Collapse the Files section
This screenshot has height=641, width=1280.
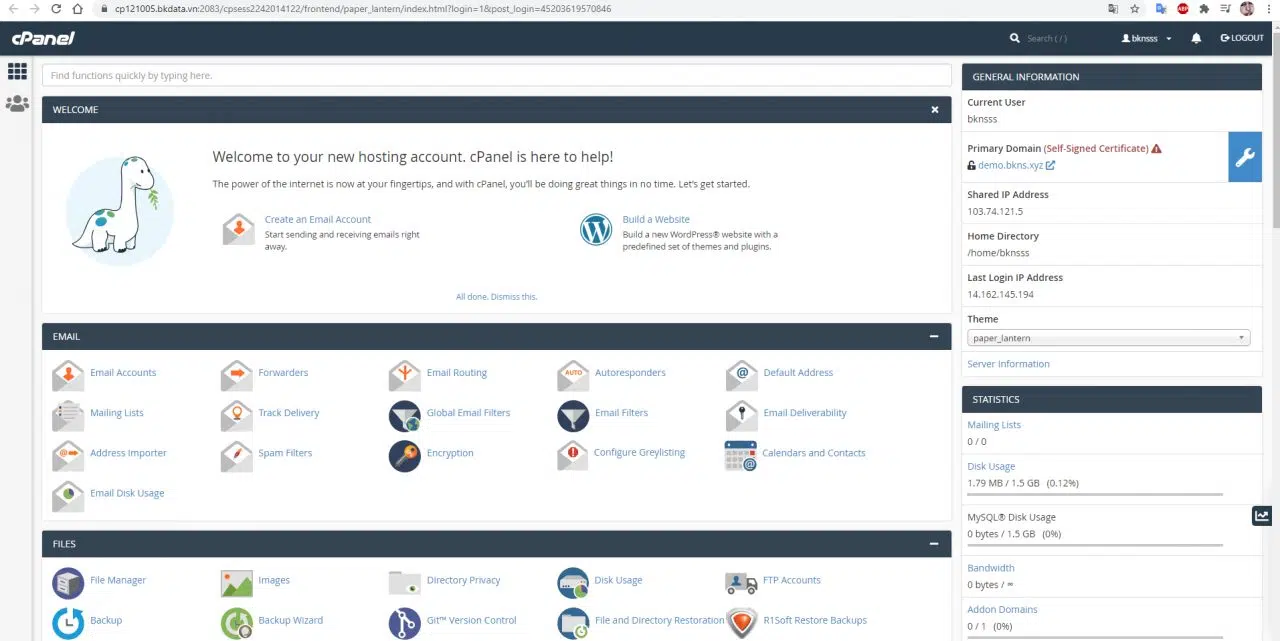934,544
